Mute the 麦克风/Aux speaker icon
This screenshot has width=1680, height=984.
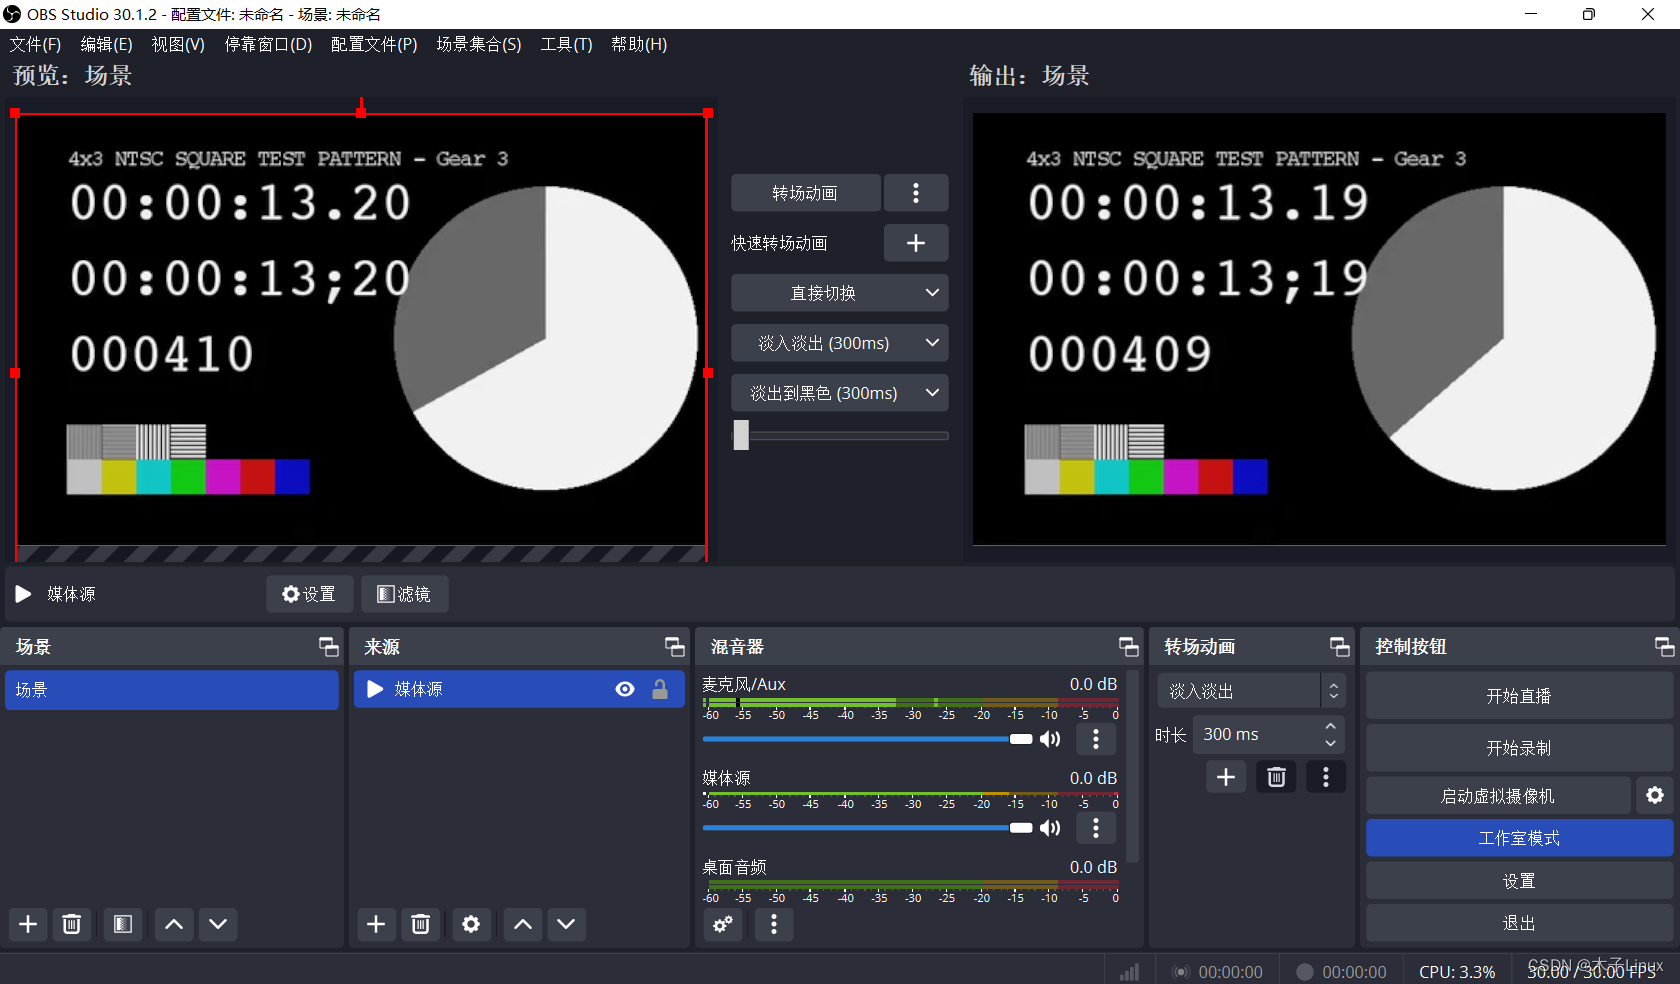pyautogui.click(x=1050, y=739)
